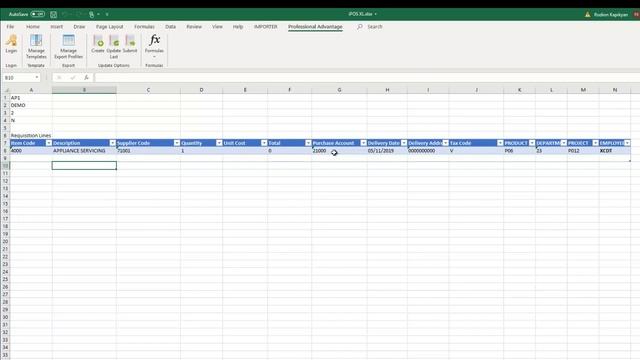Click the Save icon in title bar
This screenshot has width=640, height=360.
coord(53,14)
